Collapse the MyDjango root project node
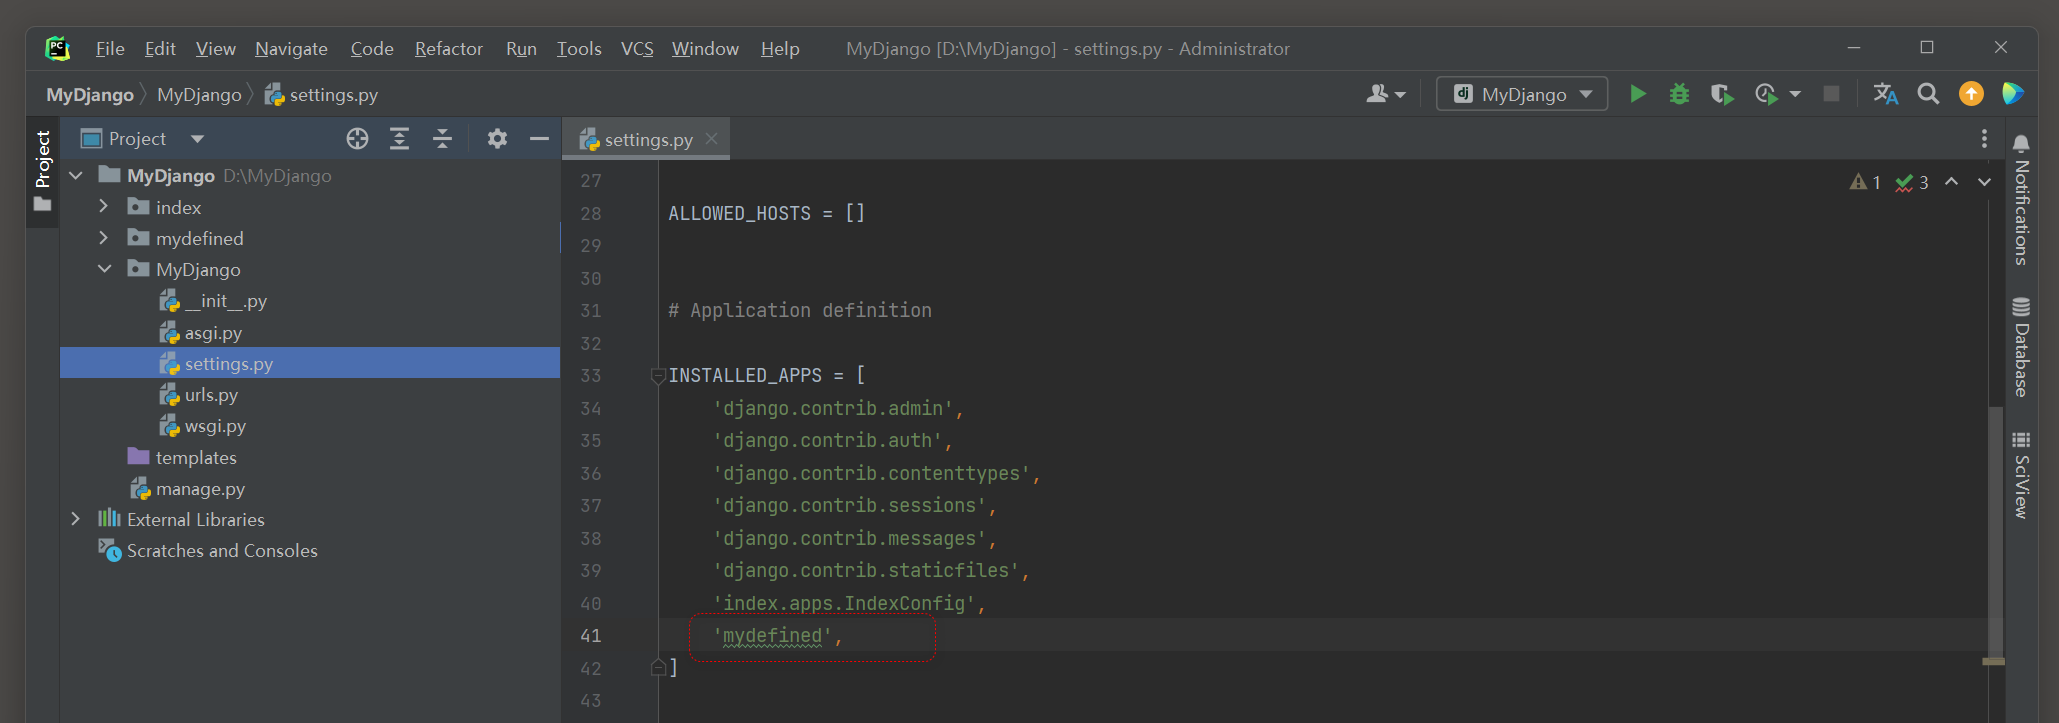 (x=76, y=176)
